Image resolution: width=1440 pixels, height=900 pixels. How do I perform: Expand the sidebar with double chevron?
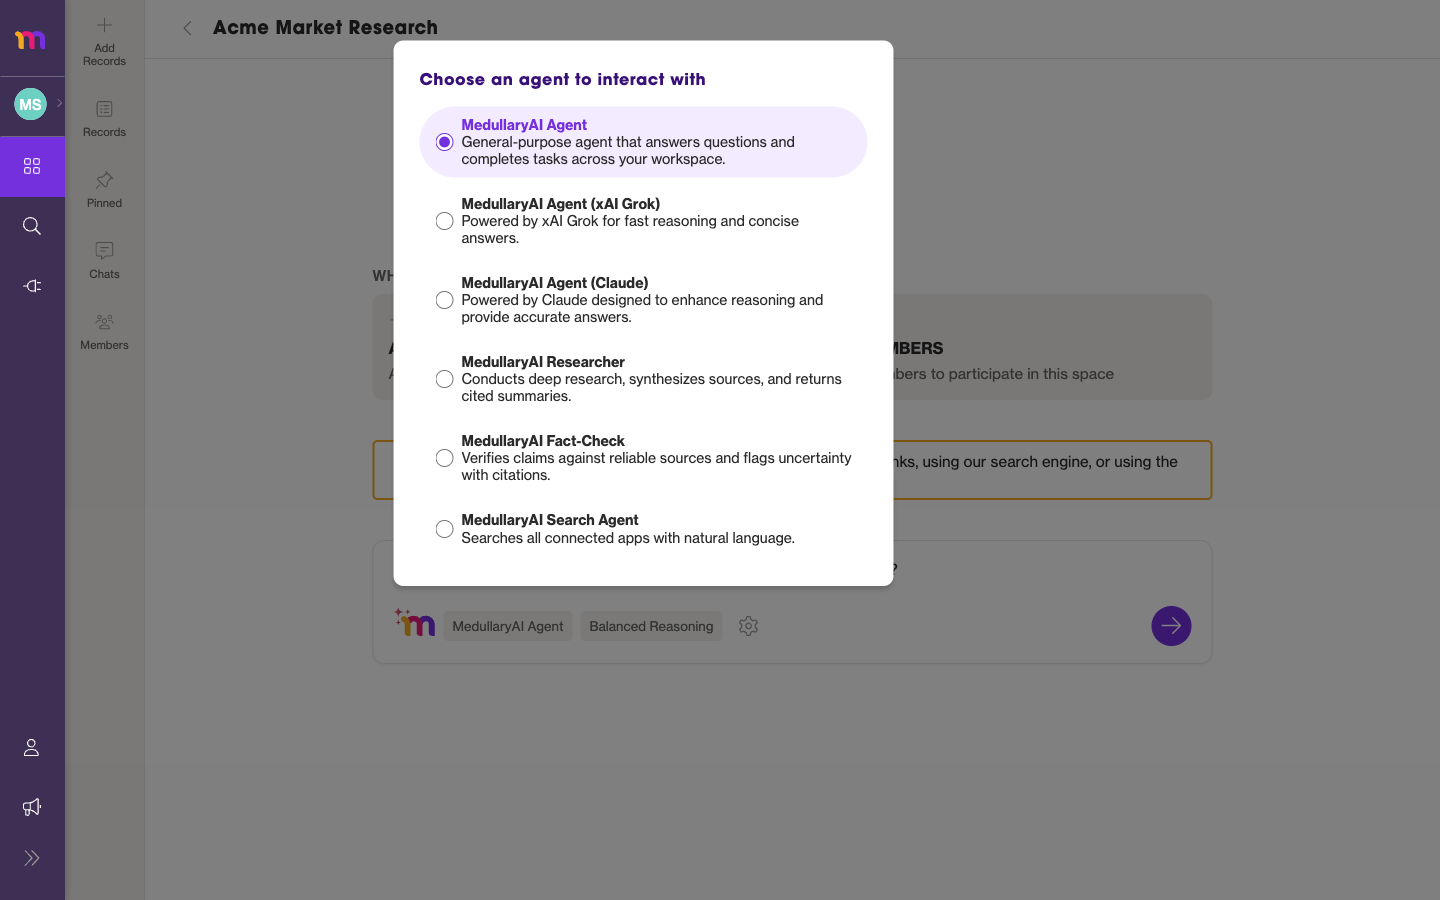point(32,858)
